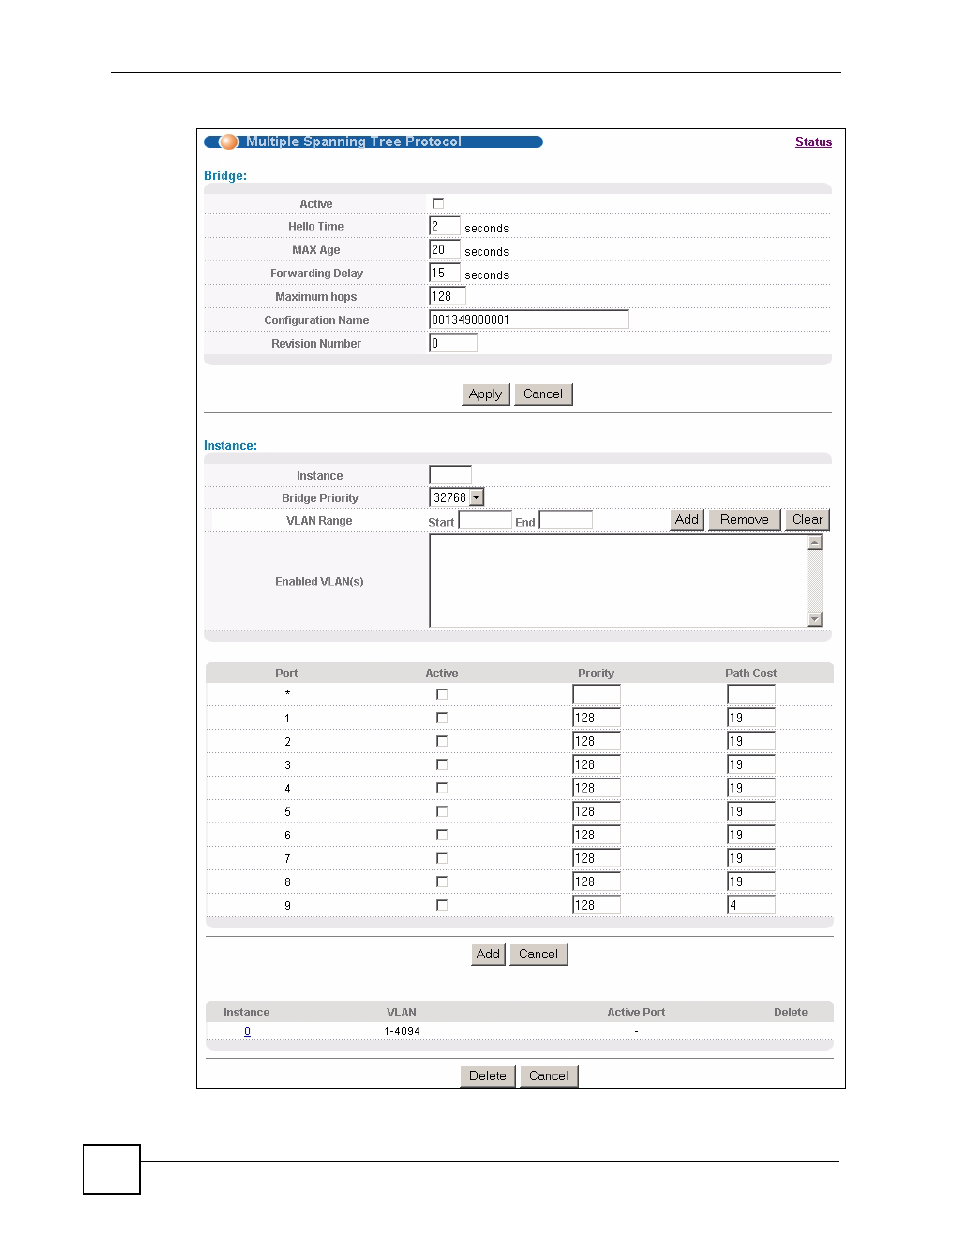Click Enabled VLAN(s) scrollbar down arrow
The image size is (954, 1235).
(815, 619)
